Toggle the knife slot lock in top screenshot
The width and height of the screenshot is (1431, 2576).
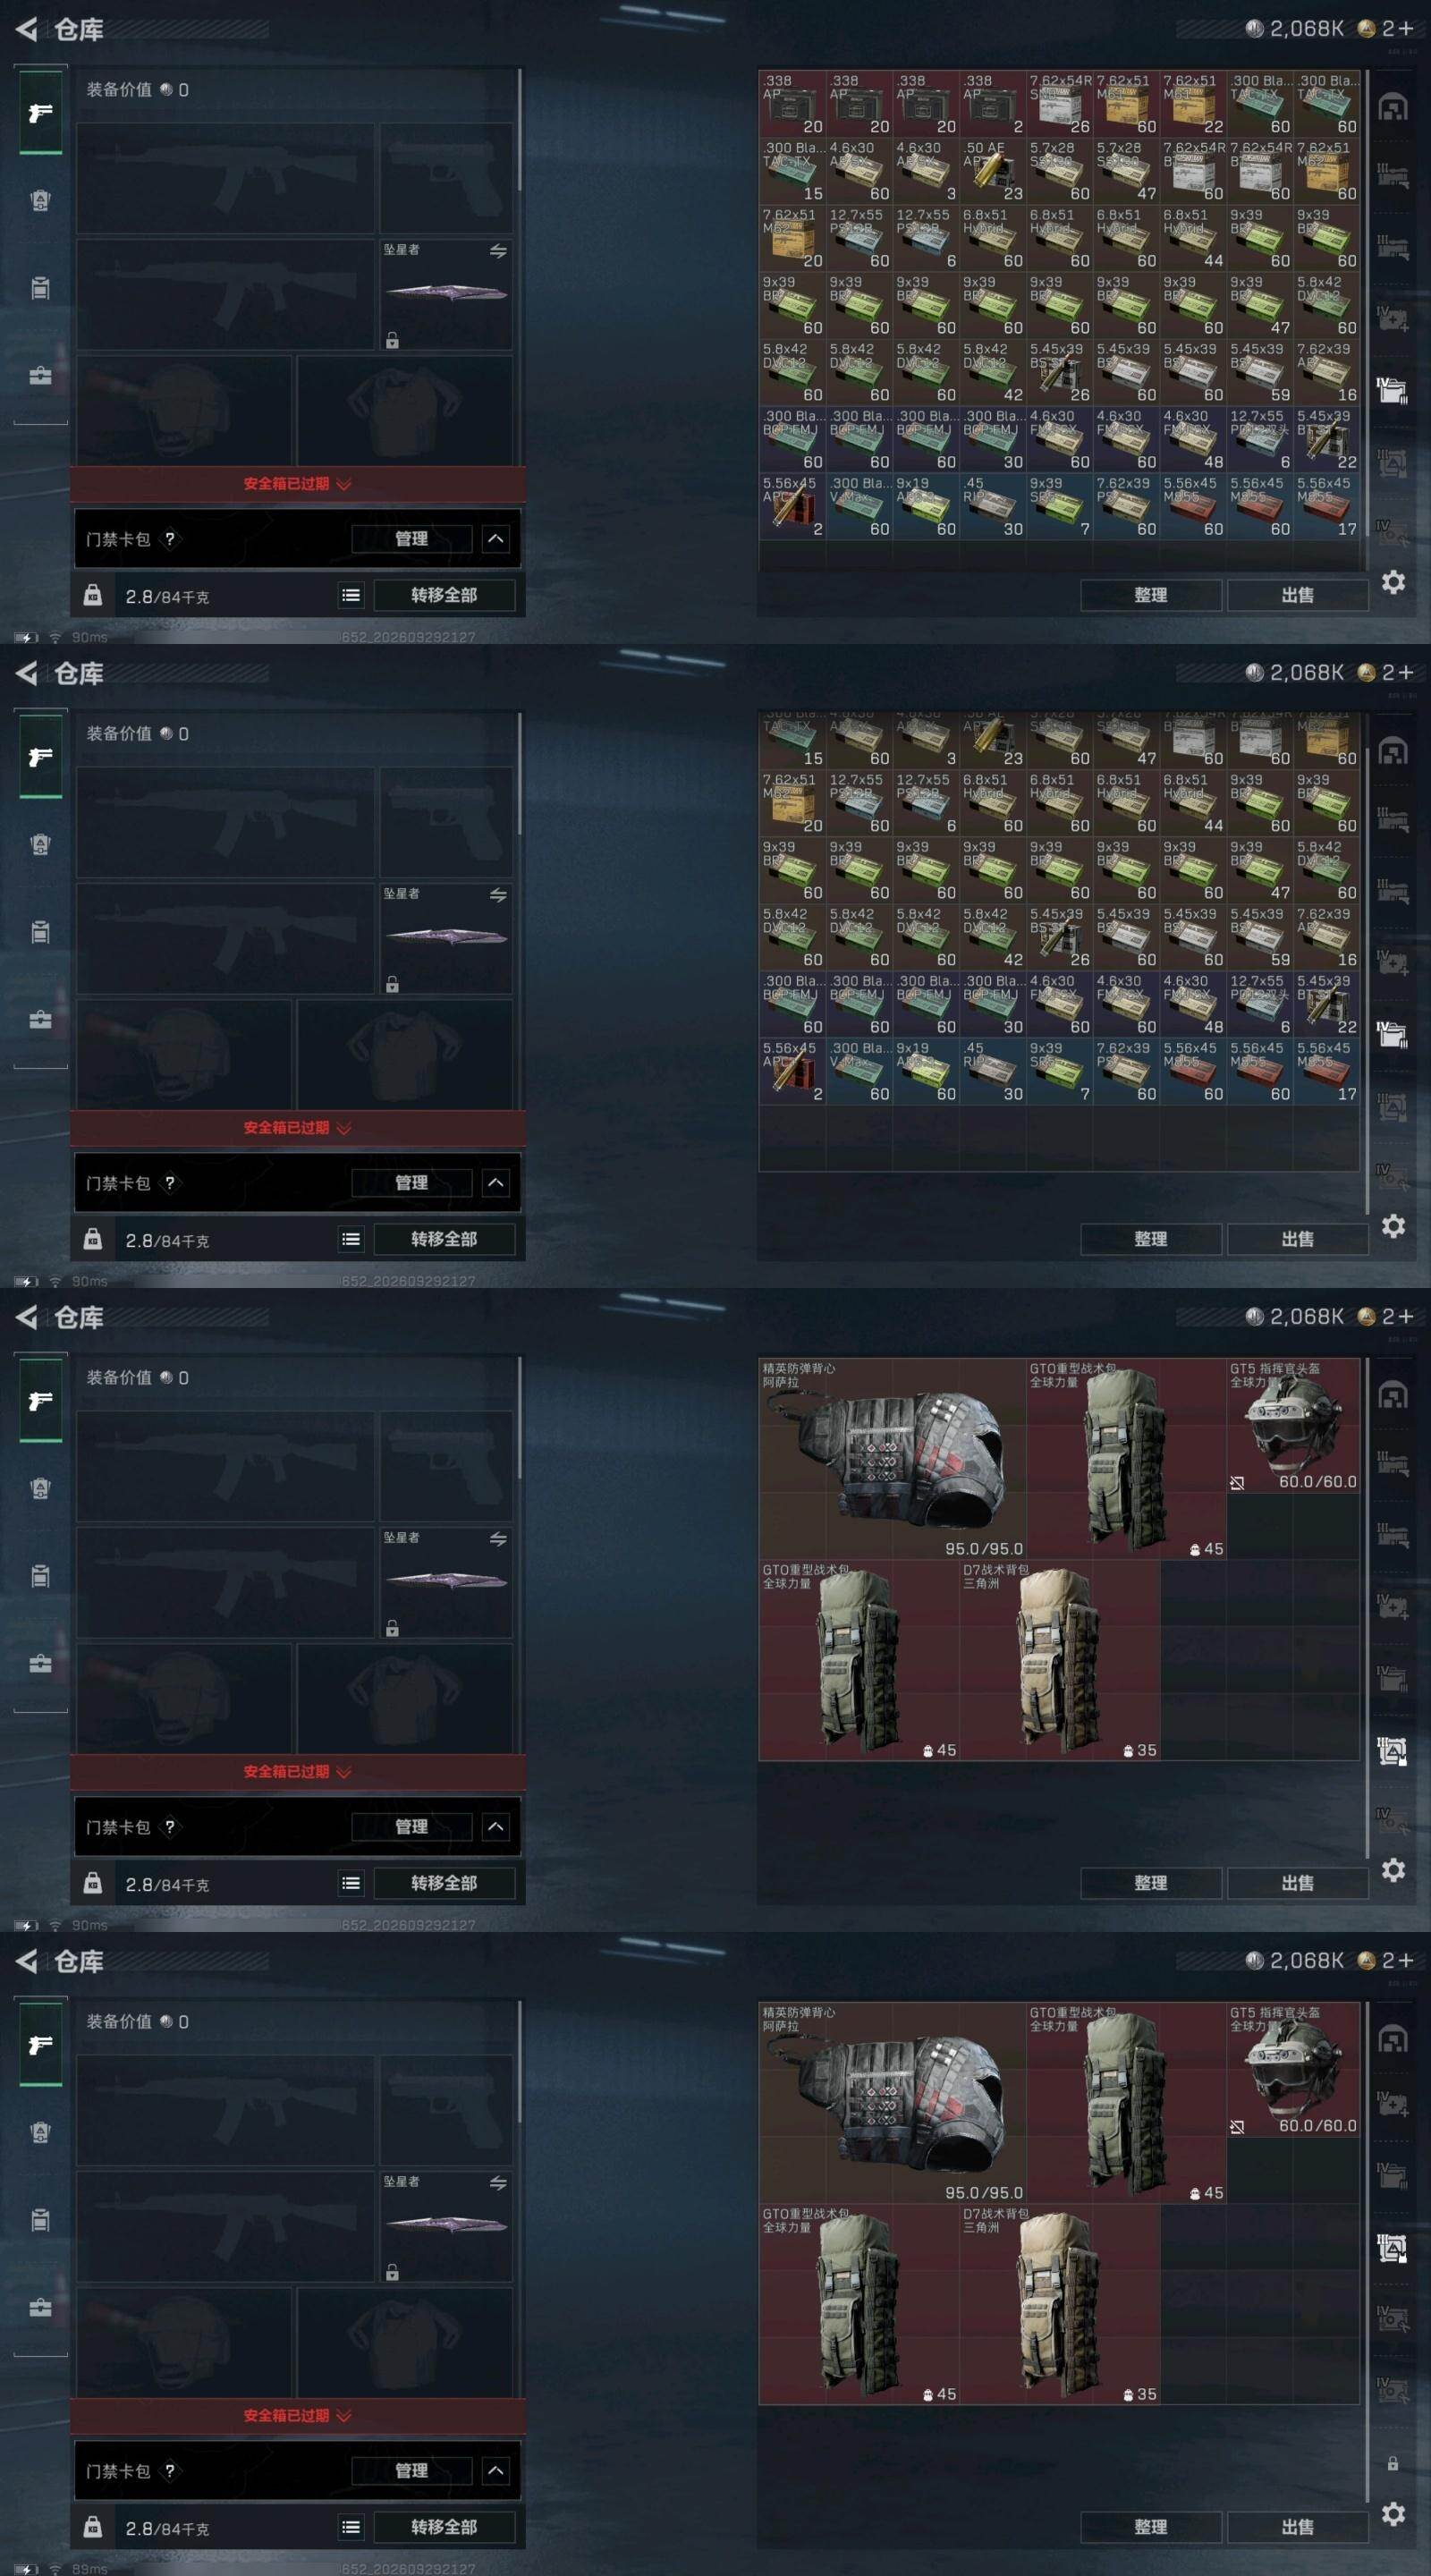click(392, 341)
